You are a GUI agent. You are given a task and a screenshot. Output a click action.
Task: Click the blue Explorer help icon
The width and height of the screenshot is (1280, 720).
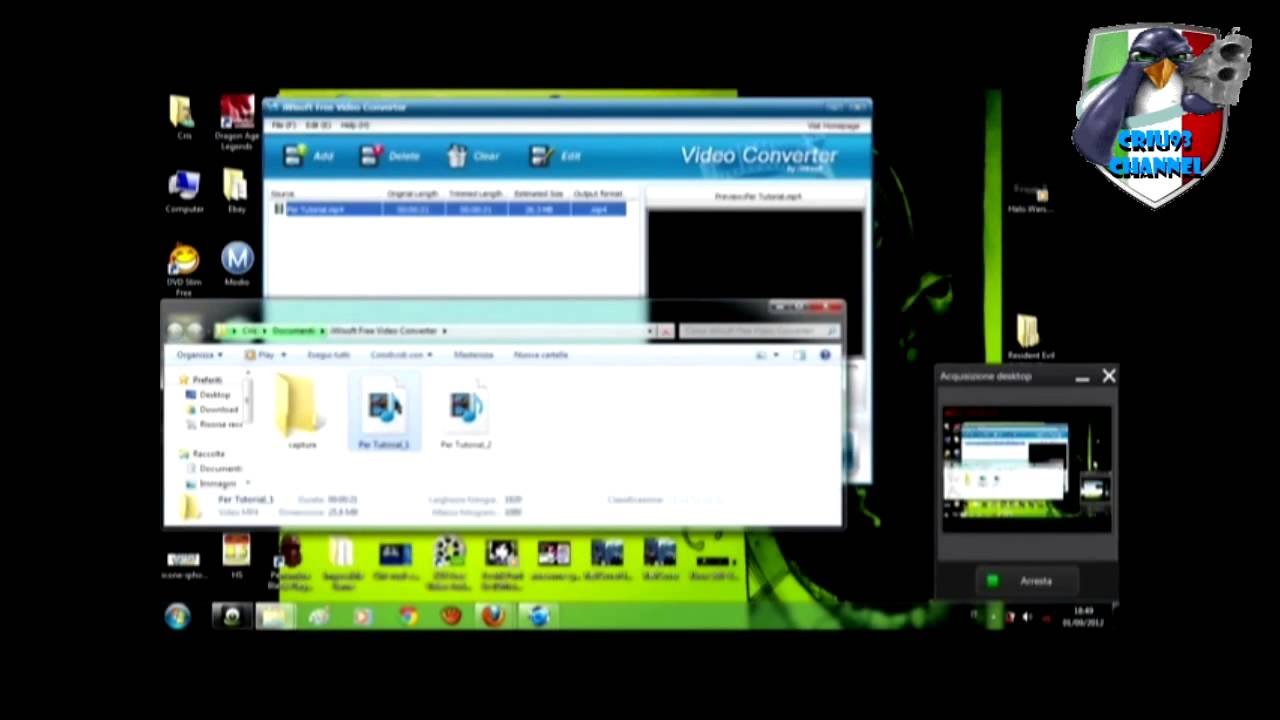[825, 355]
